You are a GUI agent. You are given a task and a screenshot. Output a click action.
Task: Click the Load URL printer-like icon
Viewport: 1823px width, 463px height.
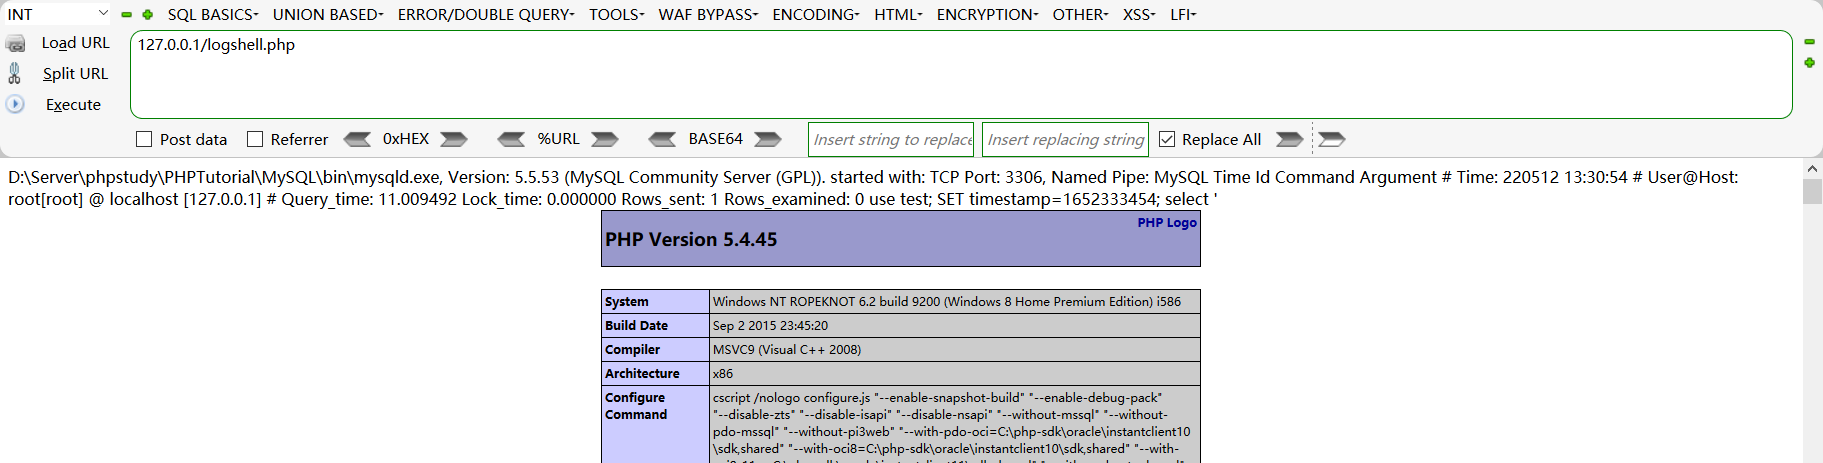tap(16, 44)
